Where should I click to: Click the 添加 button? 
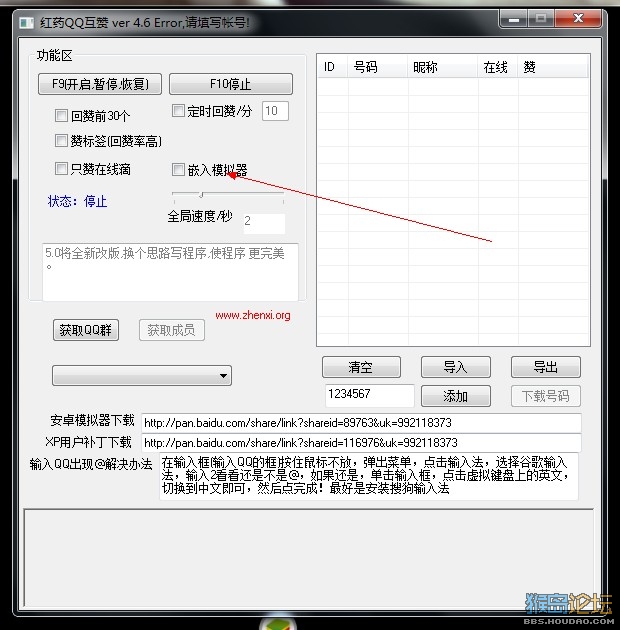(456, 396)
